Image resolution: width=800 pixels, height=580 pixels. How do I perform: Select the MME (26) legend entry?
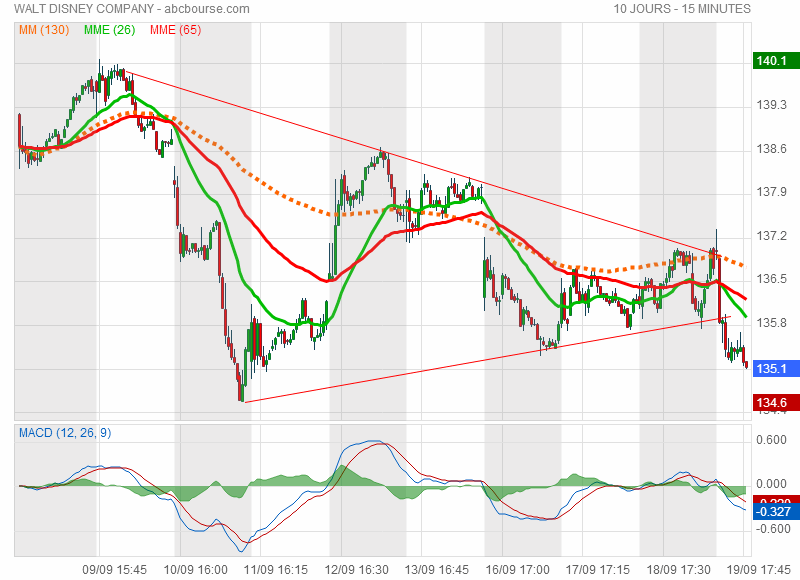pos(110,30)
